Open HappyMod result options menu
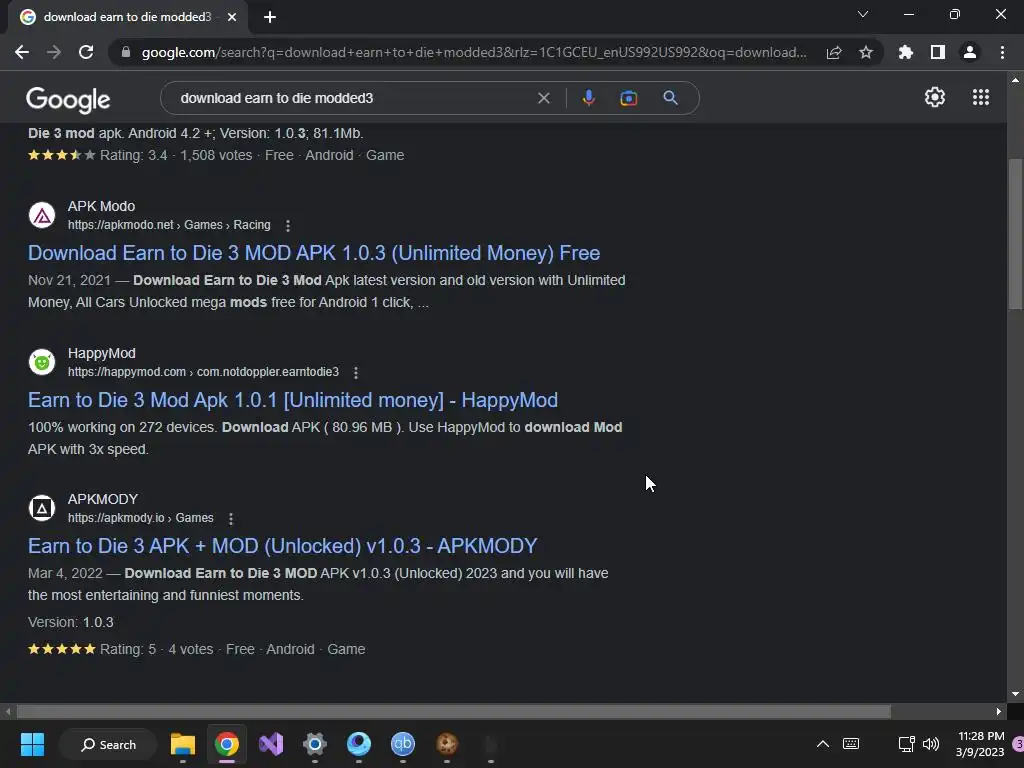The width and height of the screenshot is (1024, 768). pos(355,372)
